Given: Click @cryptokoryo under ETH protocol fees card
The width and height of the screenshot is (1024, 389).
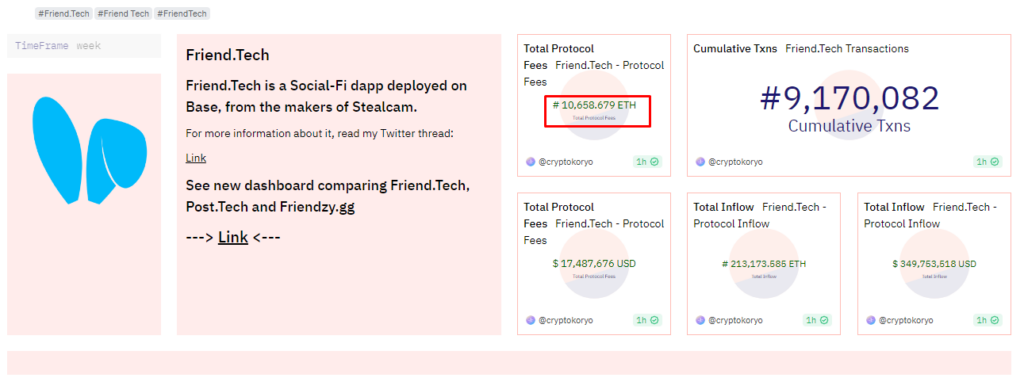Looking at the screenshot, I should pyautogui.click(x=566, y=162).
